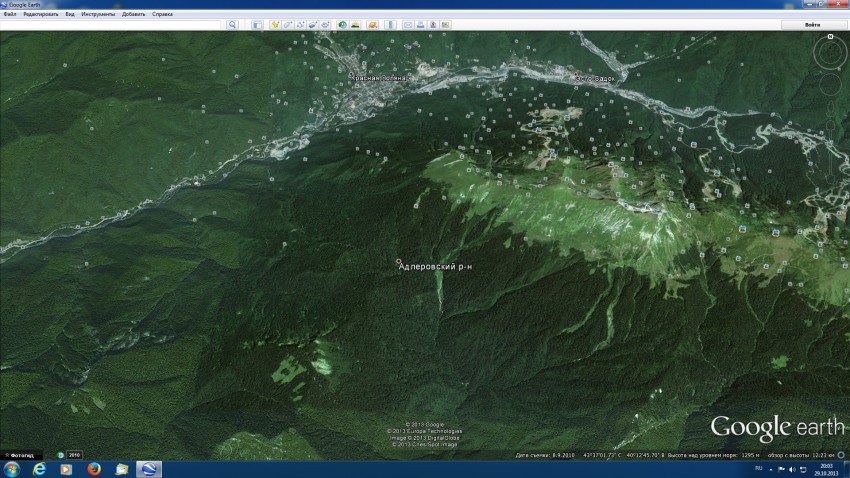Add a placemark with the pushpin icon
Screen dimensions: 850x478
(x=274, y=24)
